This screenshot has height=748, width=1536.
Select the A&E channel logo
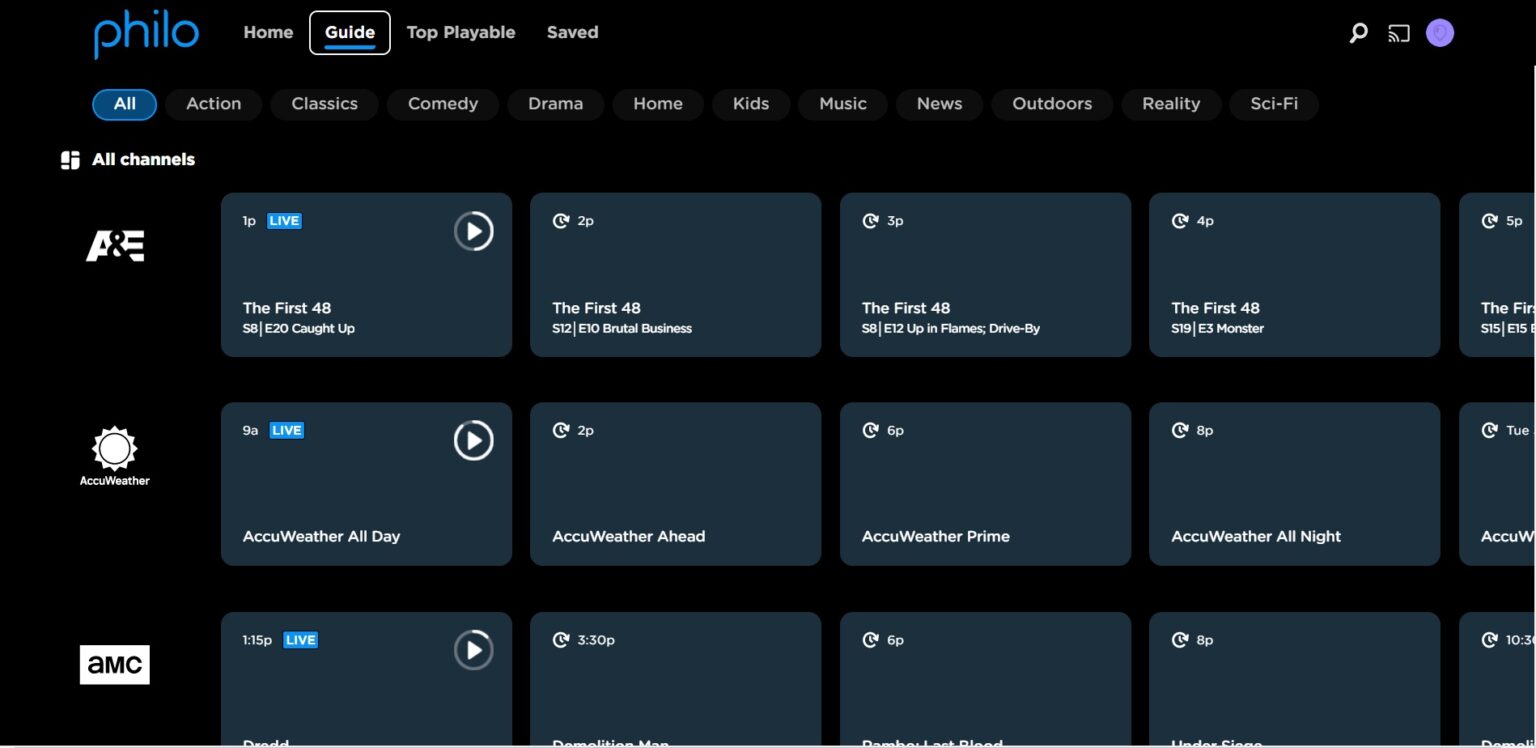[114, 245]
